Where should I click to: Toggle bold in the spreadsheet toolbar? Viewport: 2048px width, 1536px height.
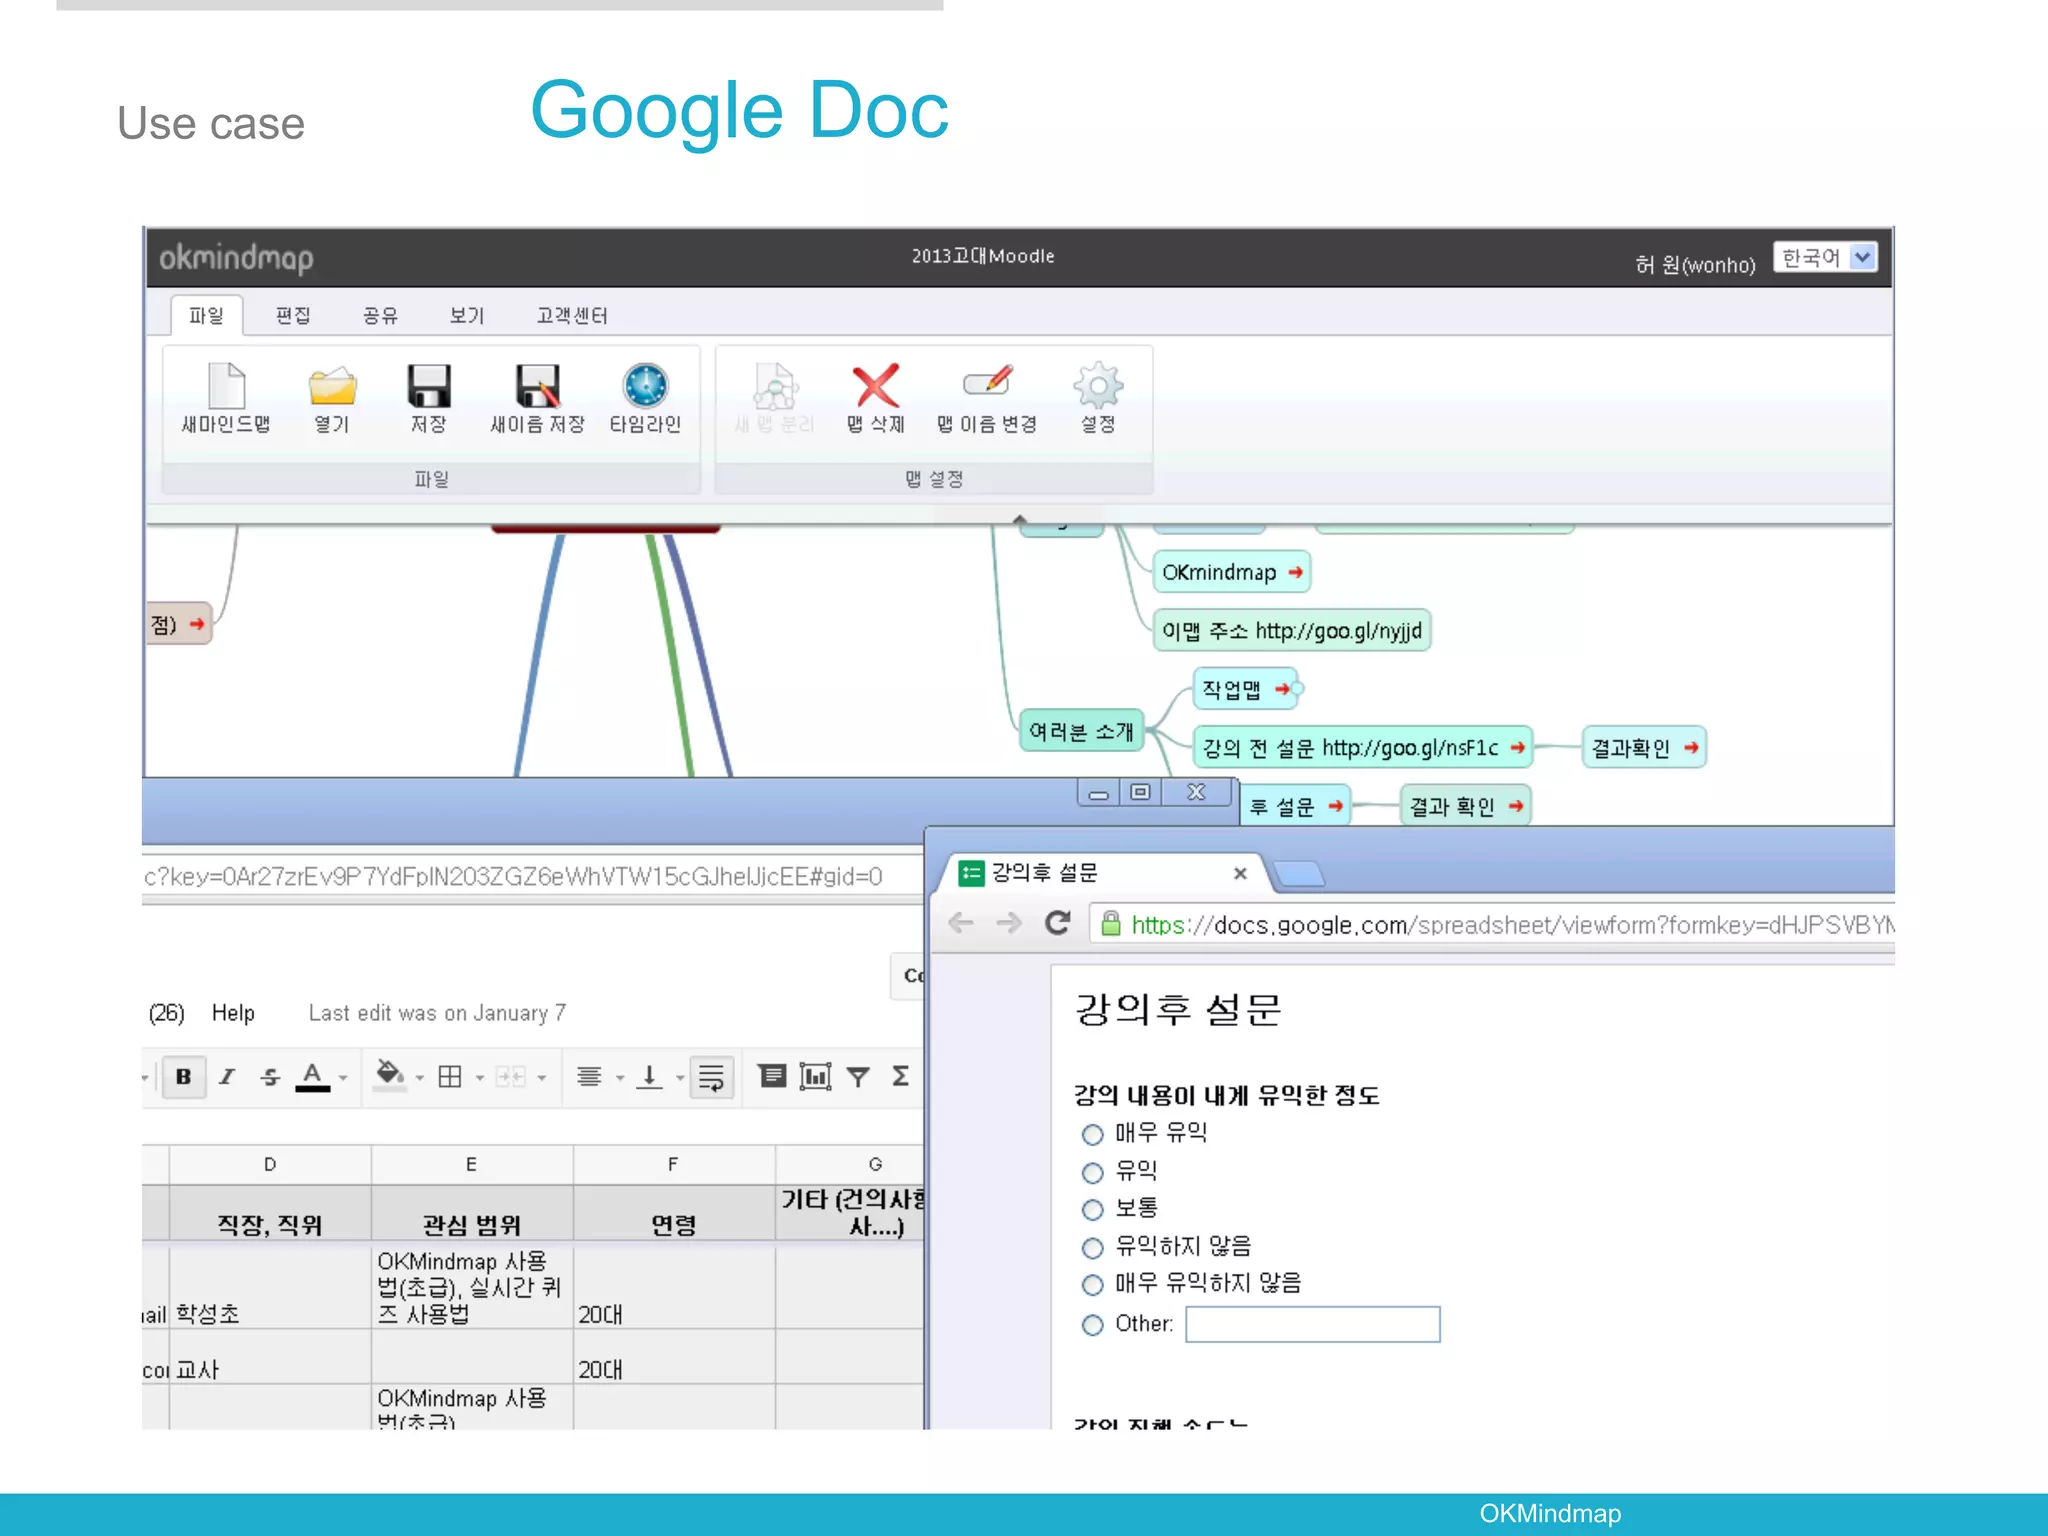[184, 1077]
